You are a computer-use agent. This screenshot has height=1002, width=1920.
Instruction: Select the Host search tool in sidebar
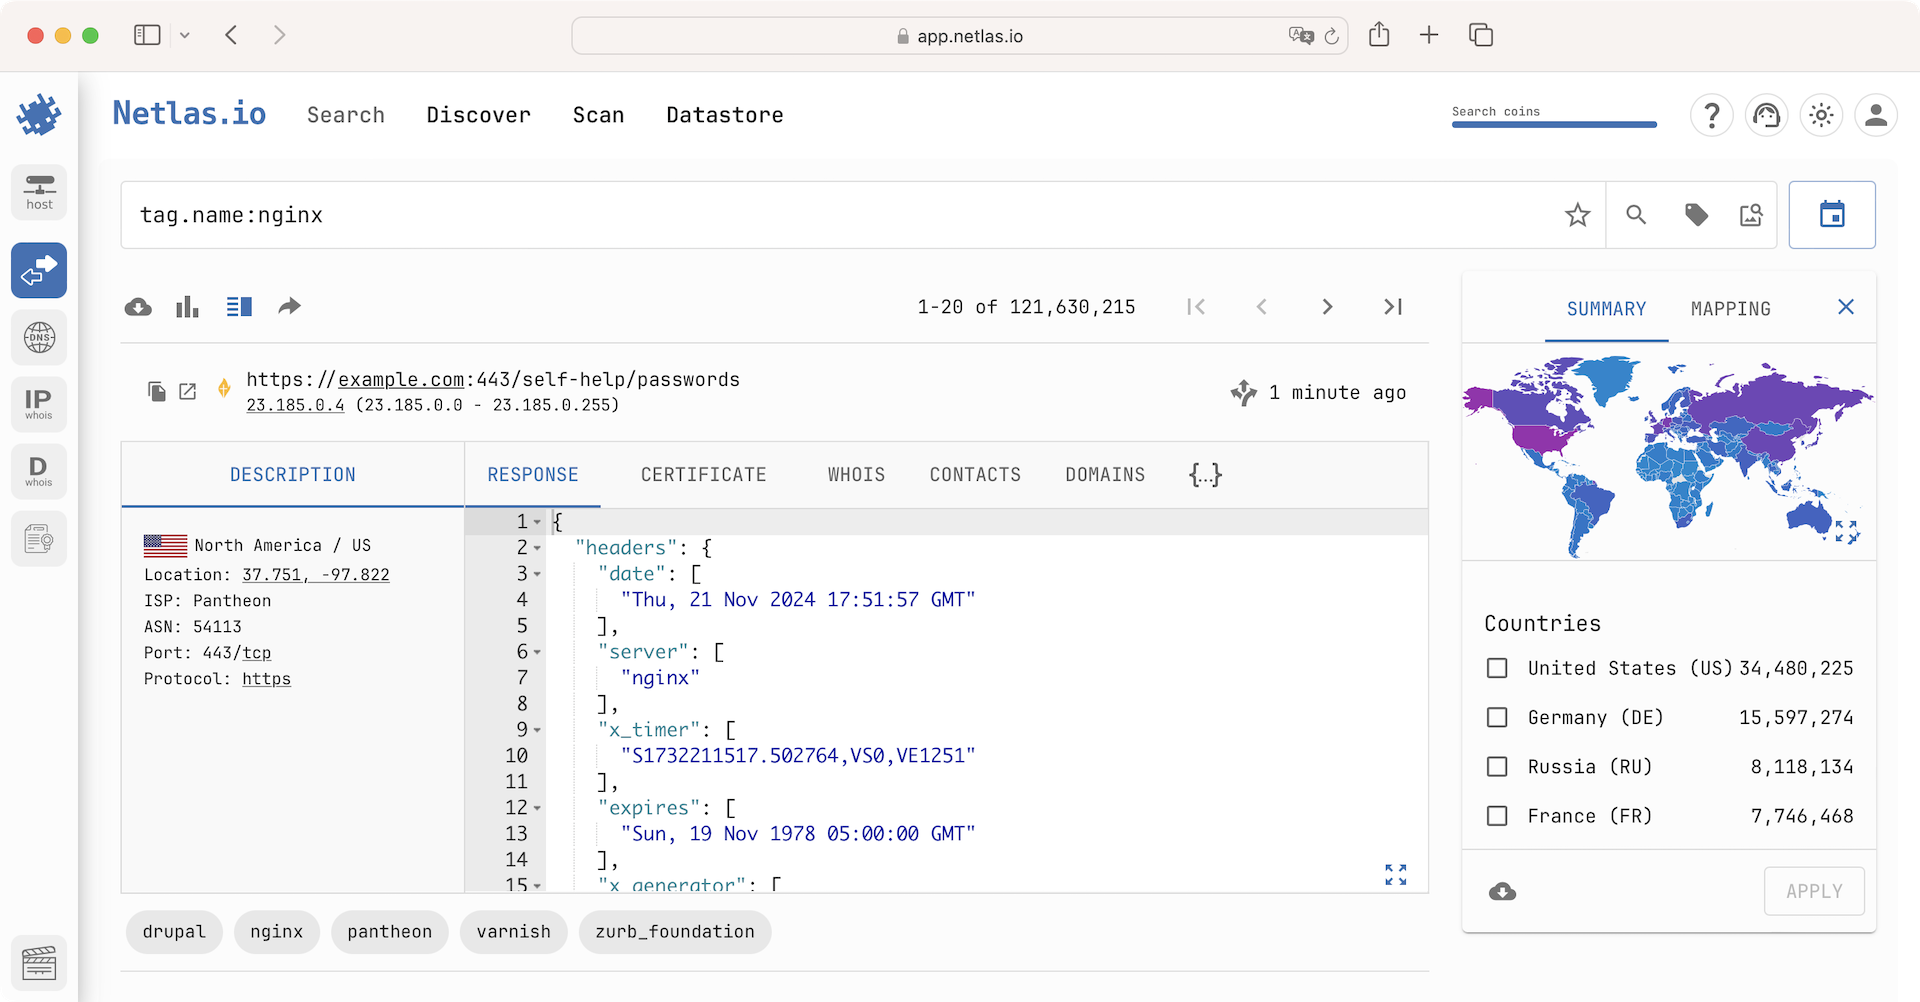tap(38, 192)
